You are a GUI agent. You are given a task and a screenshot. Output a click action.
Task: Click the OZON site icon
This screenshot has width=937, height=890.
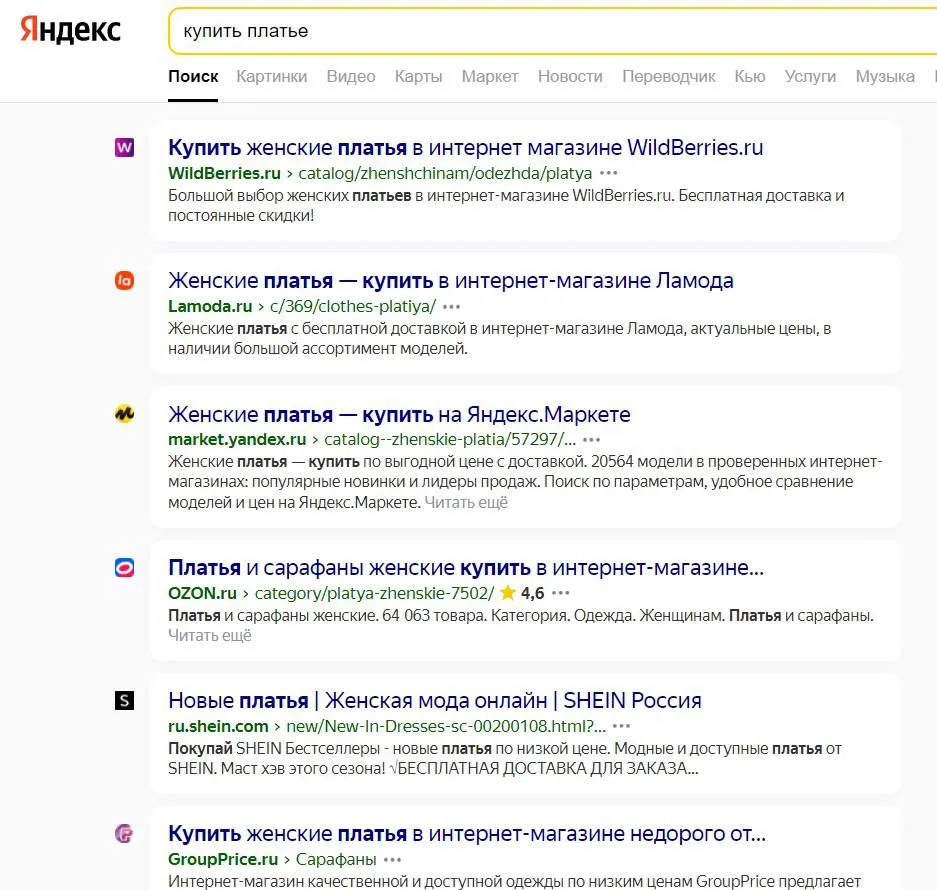[x=124, y=567]
